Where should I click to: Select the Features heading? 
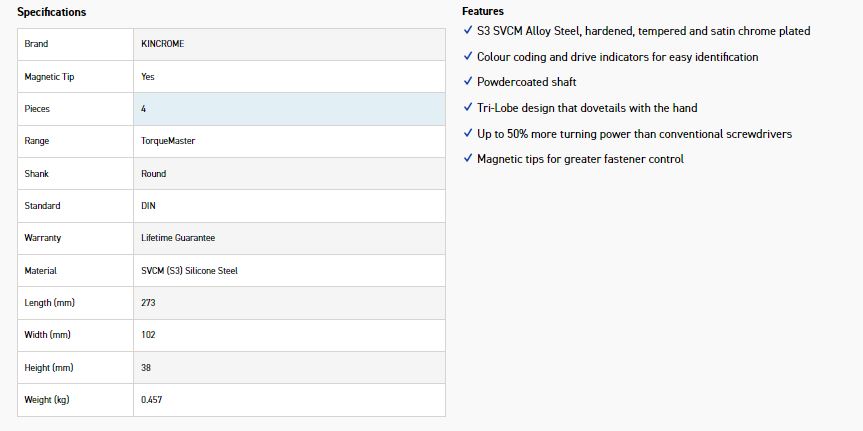(483, 11)
